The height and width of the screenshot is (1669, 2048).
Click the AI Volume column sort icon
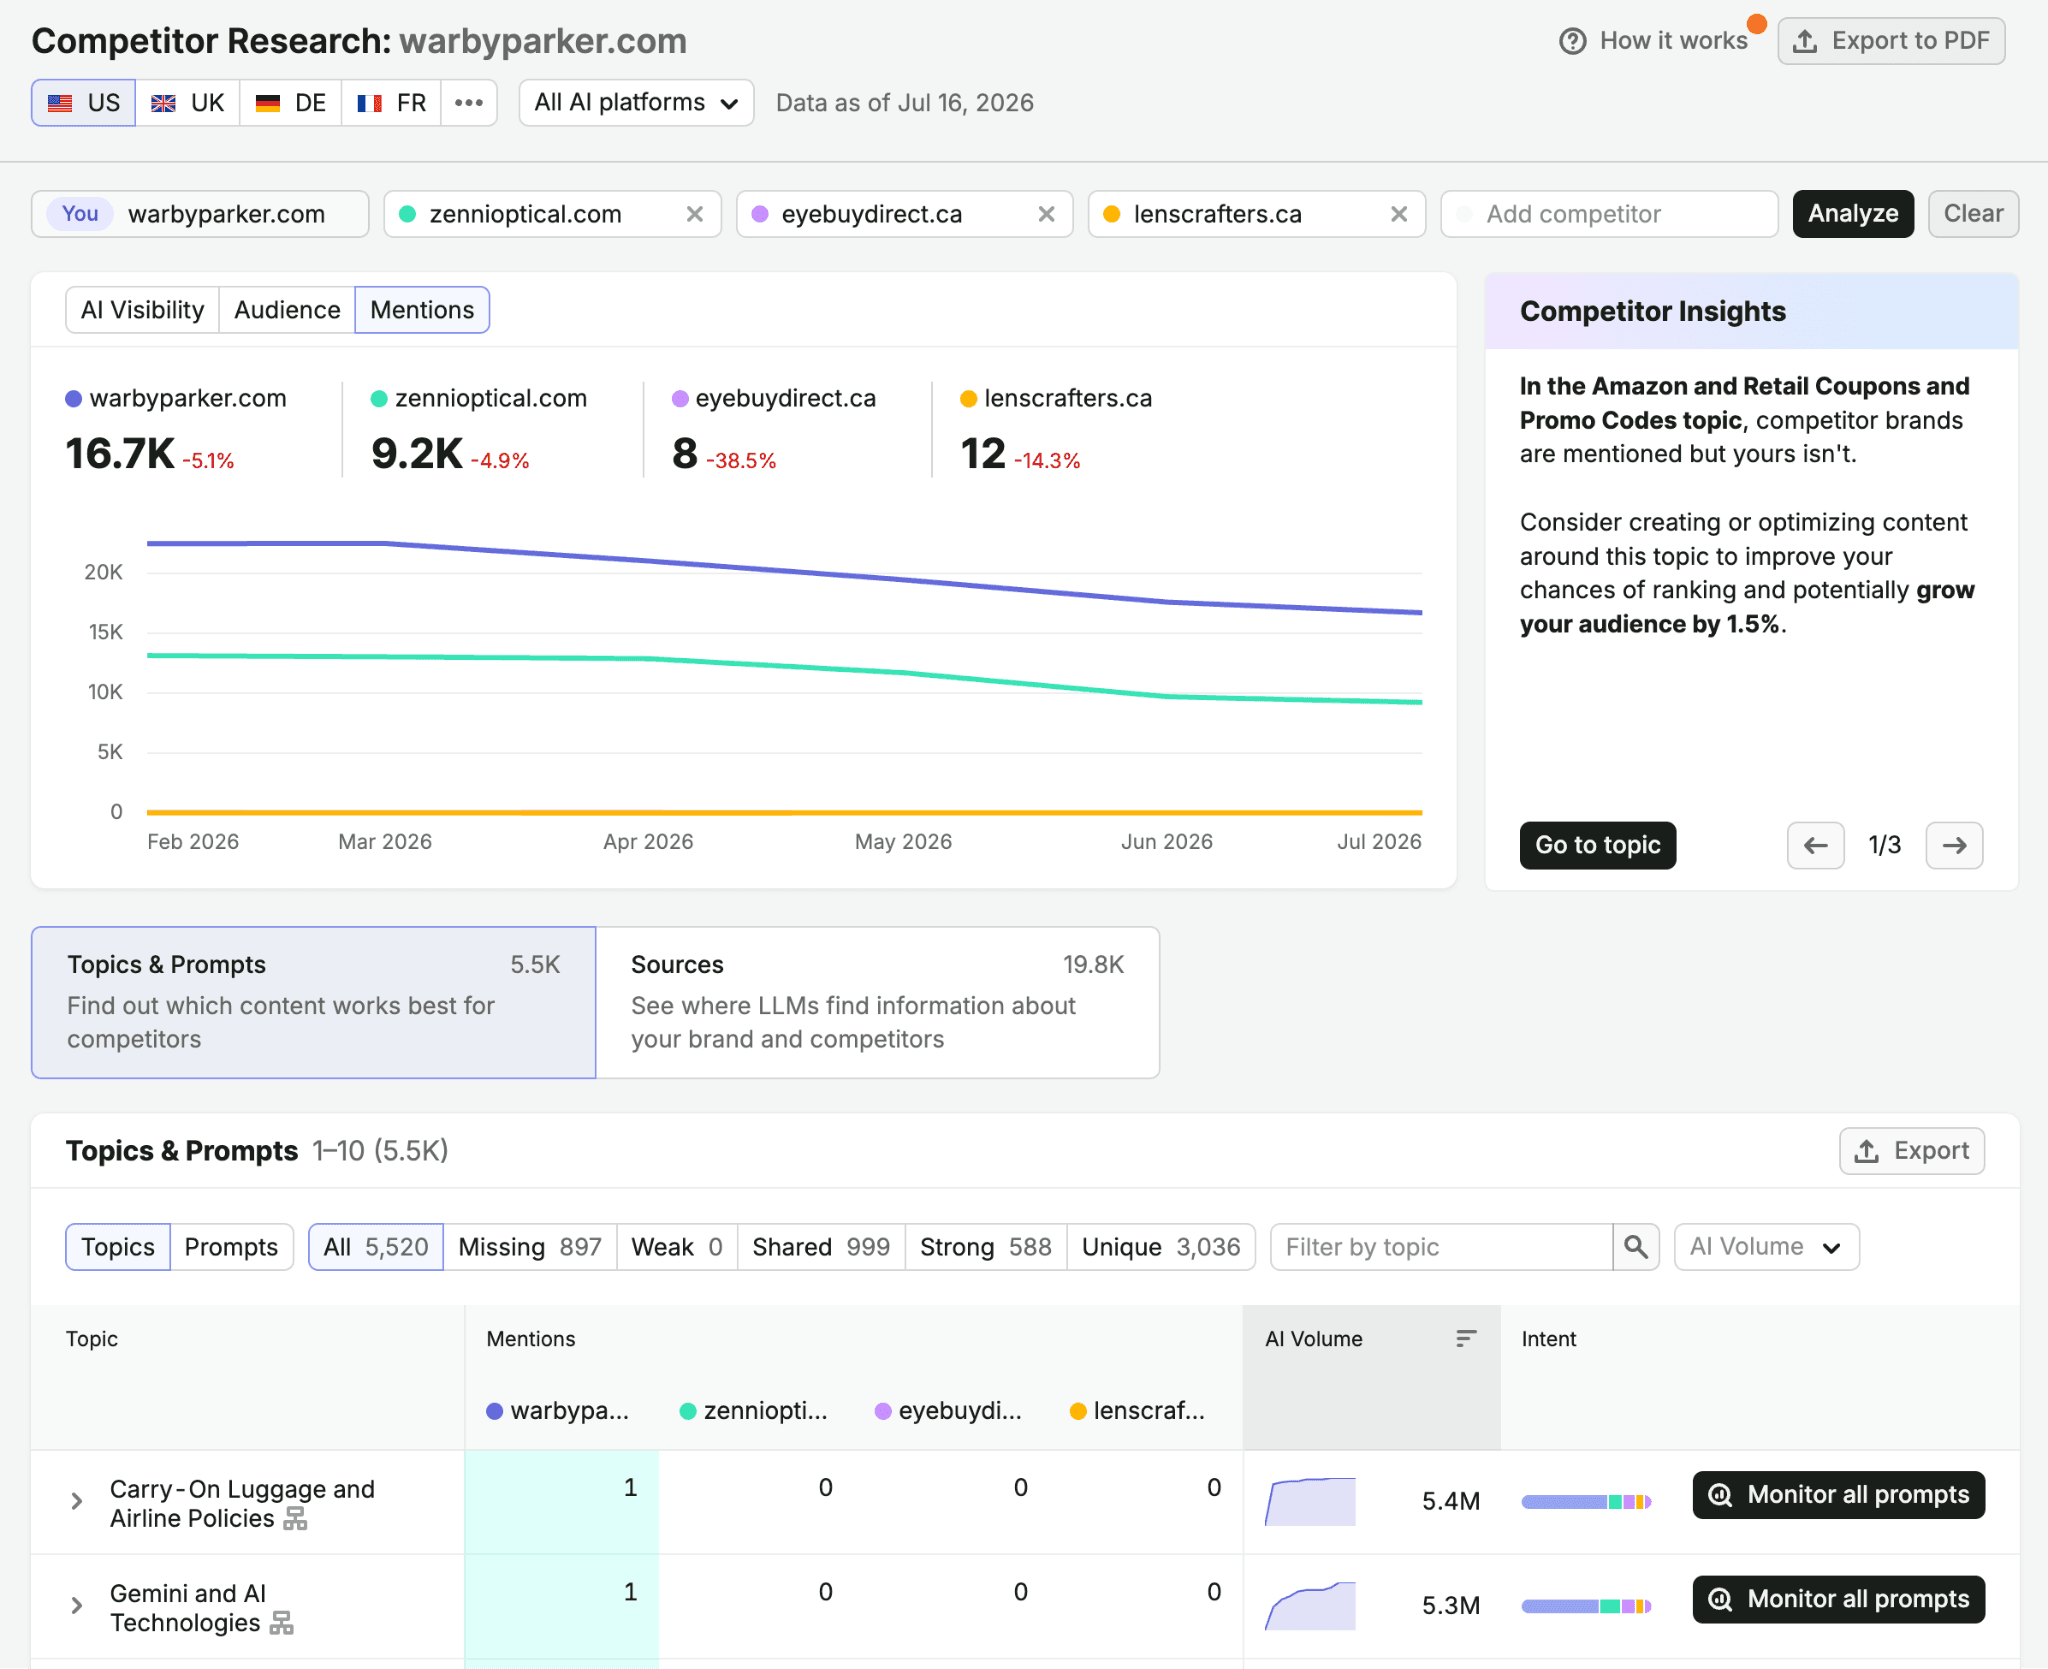1466,1339
